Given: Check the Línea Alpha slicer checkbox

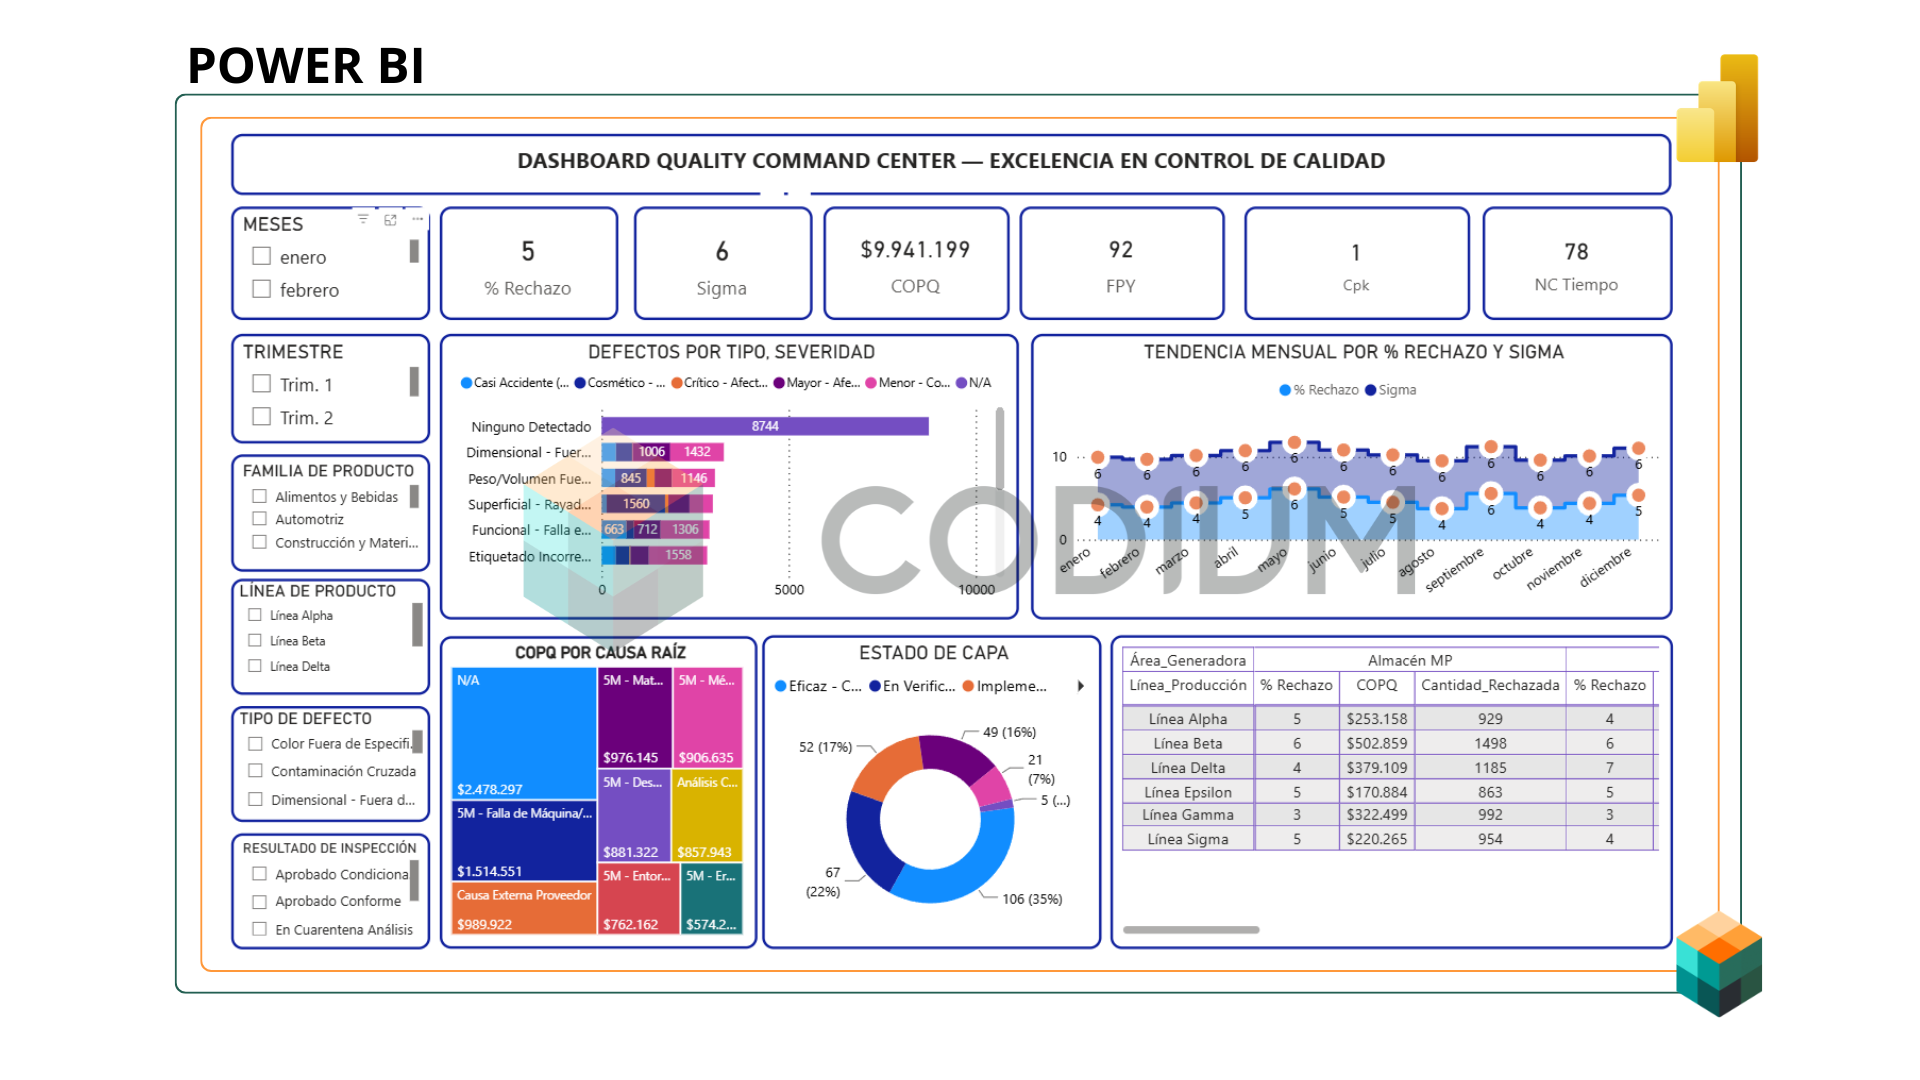Looking at the screenshot, I should coord(255,615).
